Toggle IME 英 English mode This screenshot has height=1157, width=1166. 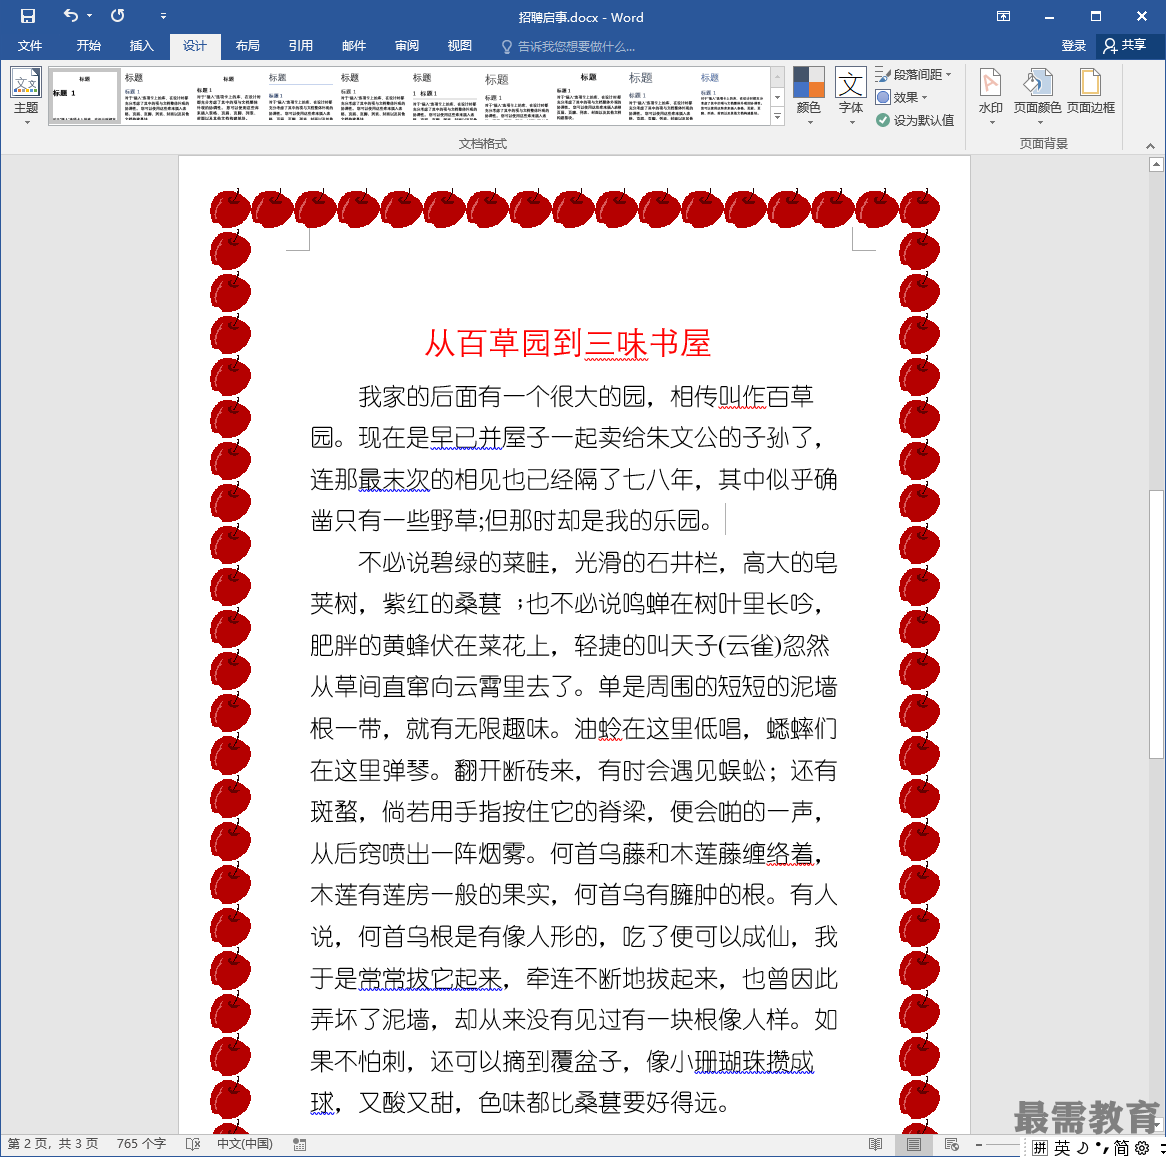click(1062, 1148)
